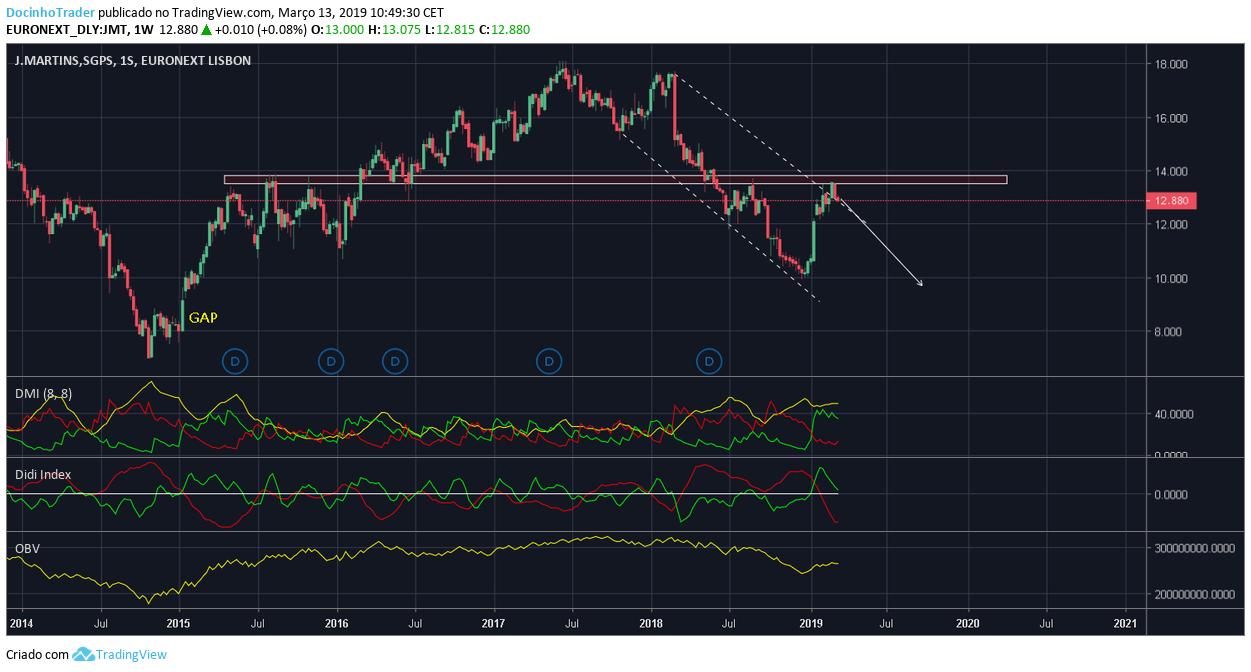Image resolution: width=1251 pixels, height=672 pixels.
Task: Click the TradingView cloud logo icon
Action: pyautogui.click(x=83, y=654)
